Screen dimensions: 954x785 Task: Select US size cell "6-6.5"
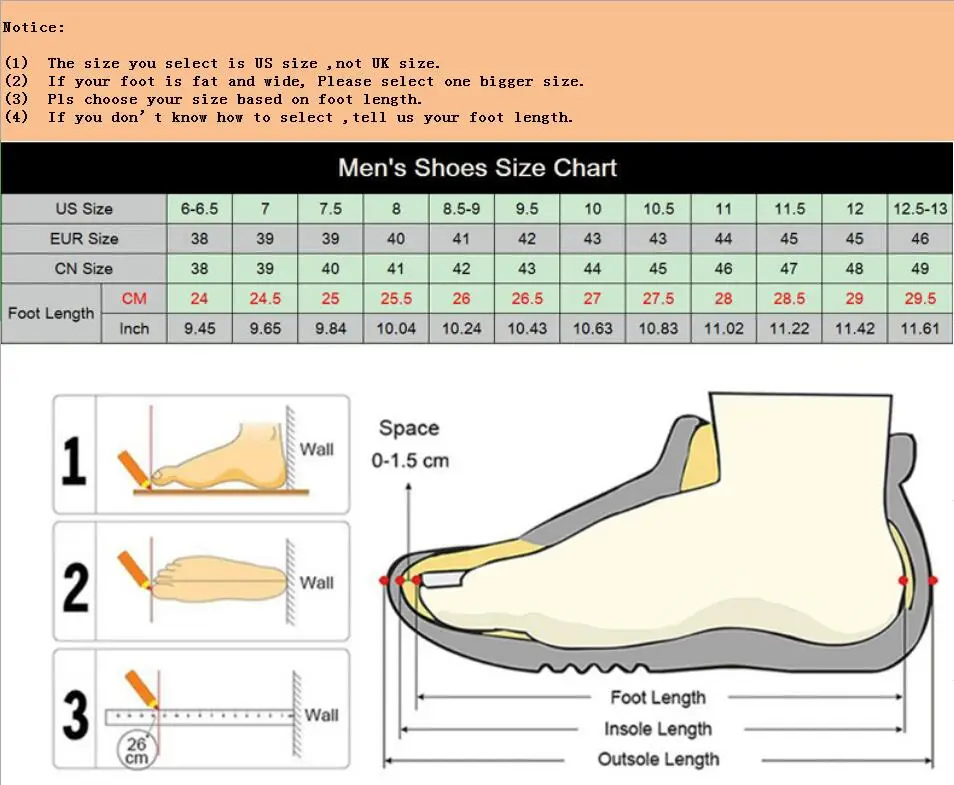pyautogui.click(x=200, y=209)
